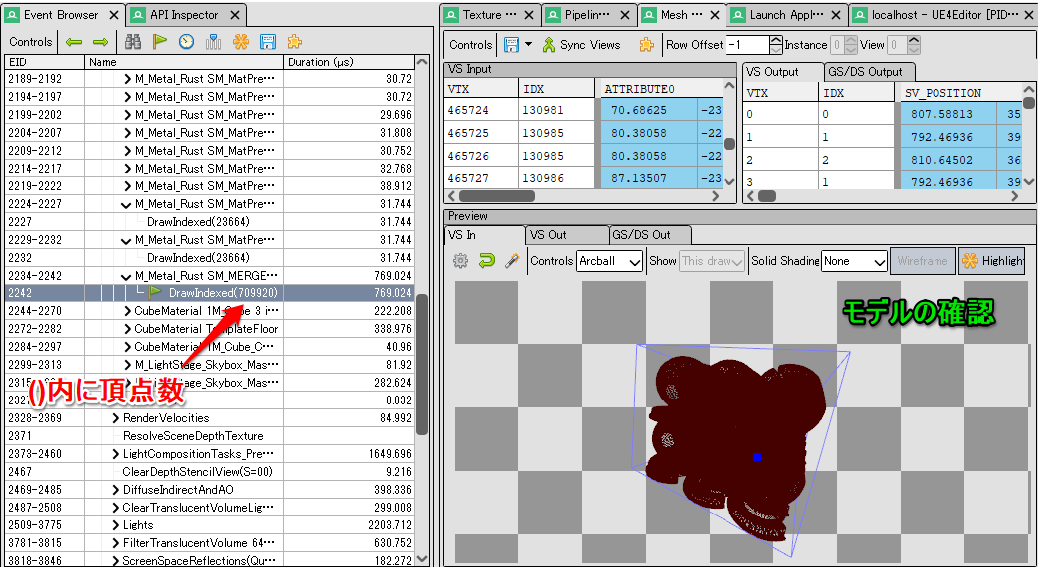Expand DiffuseIndirectAndAO event group
Screen dimensions: 1040x567
pyautogui.click(x=115, y=489)
